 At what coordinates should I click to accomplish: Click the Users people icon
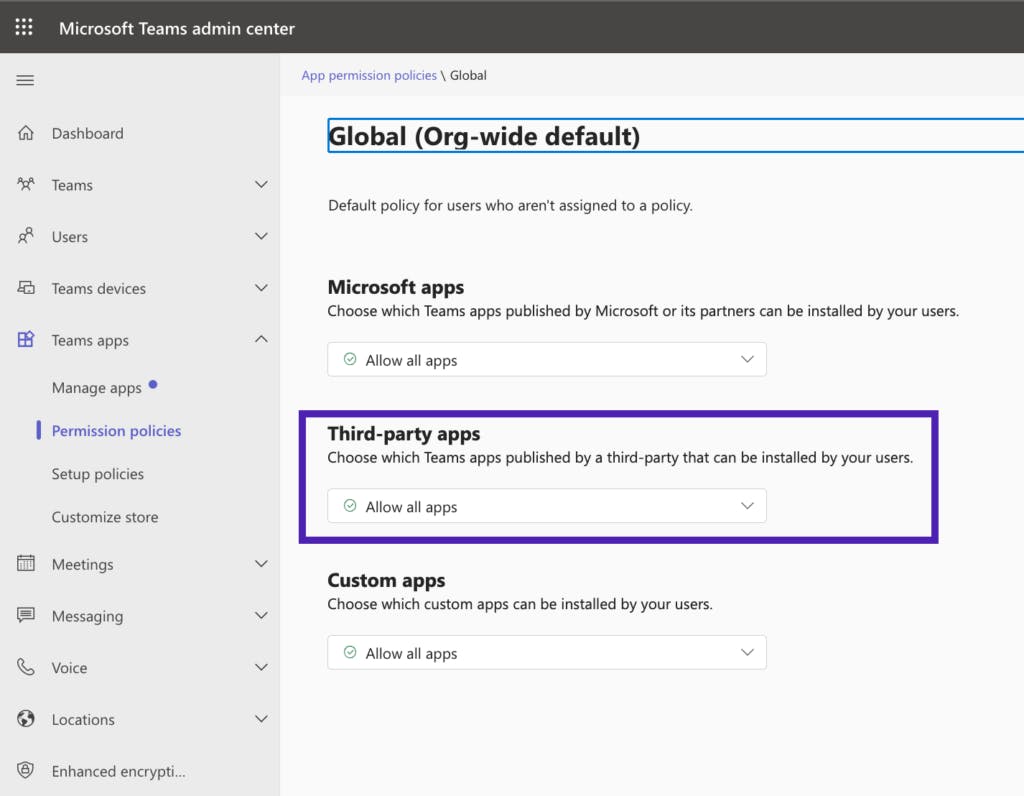pos(25,236)
